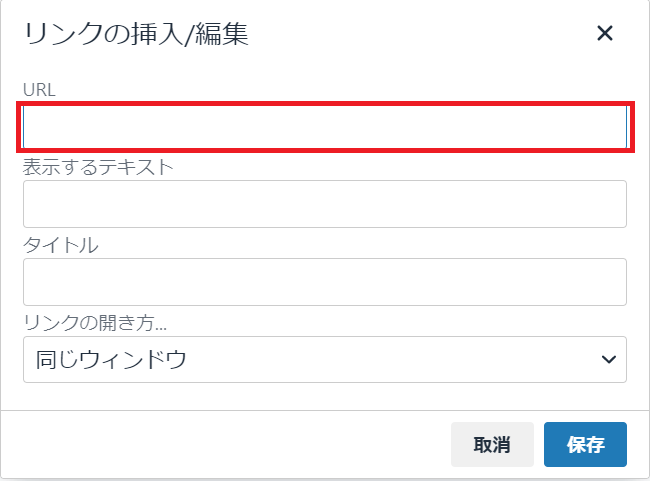Focus the 表示するテキスト text box
This screenshot has height=481, width=650.
click(325, 204)
